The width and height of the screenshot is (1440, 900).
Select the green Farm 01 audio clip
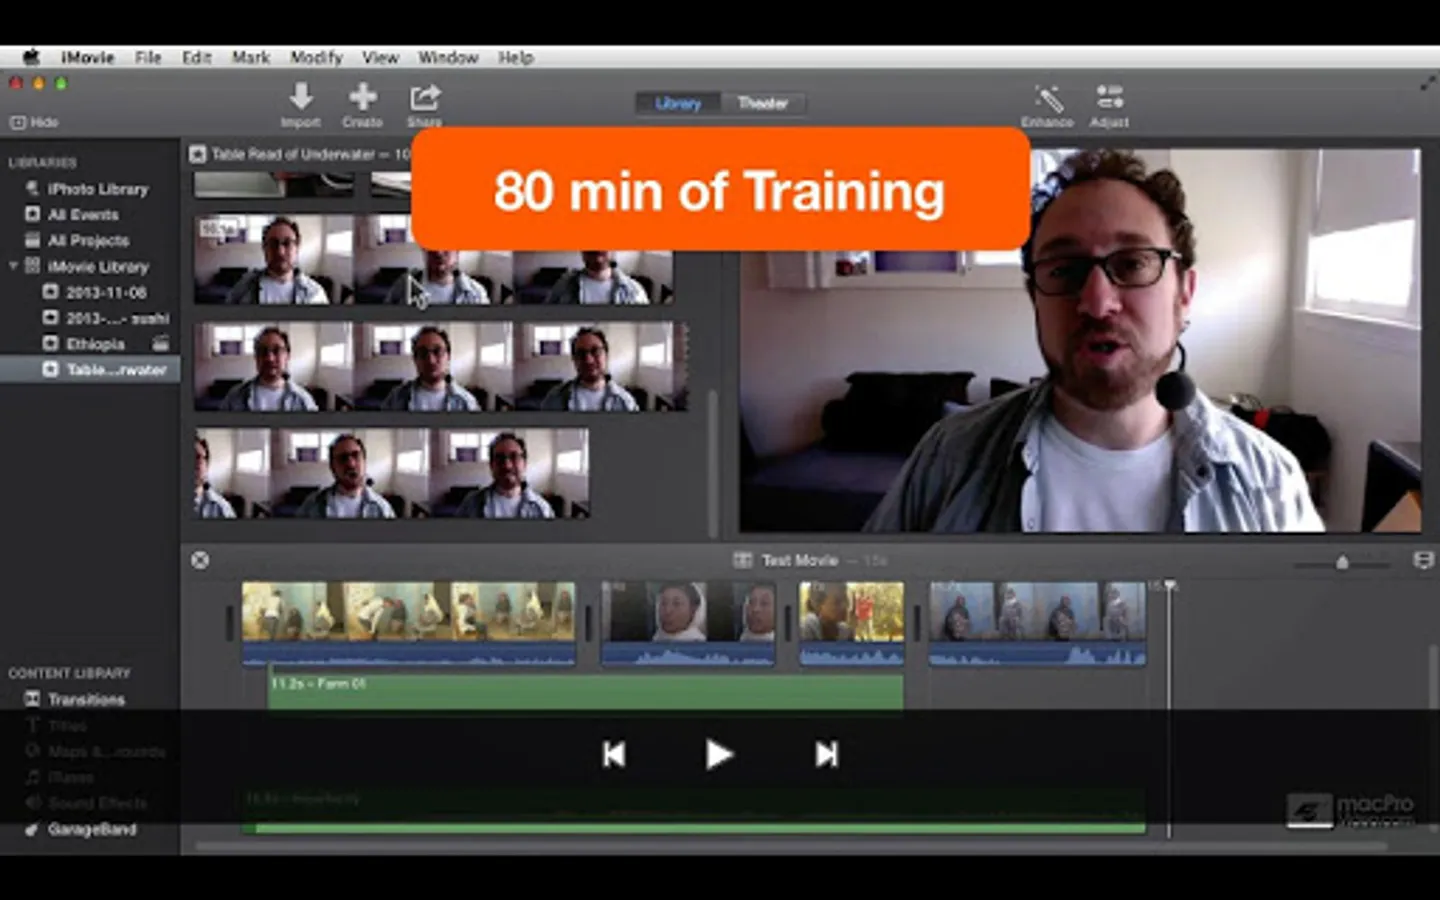pos(585,691)
